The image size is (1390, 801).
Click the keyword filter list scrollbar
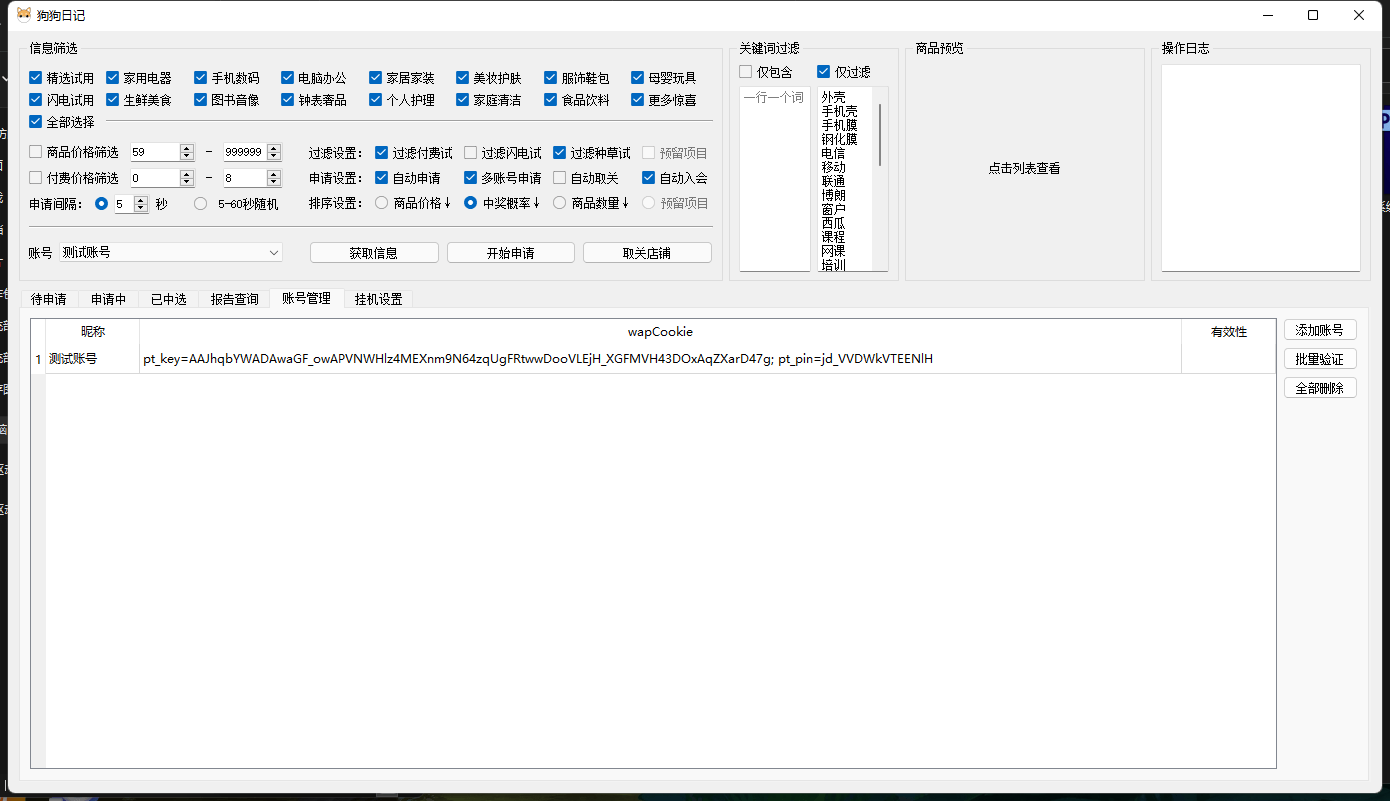(880, 135)
